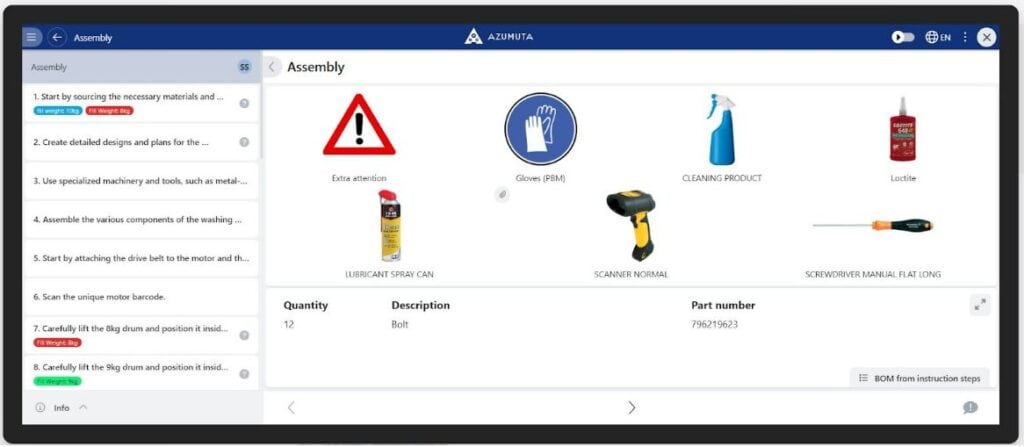Click the Loctite bottle image

(903, 129)
